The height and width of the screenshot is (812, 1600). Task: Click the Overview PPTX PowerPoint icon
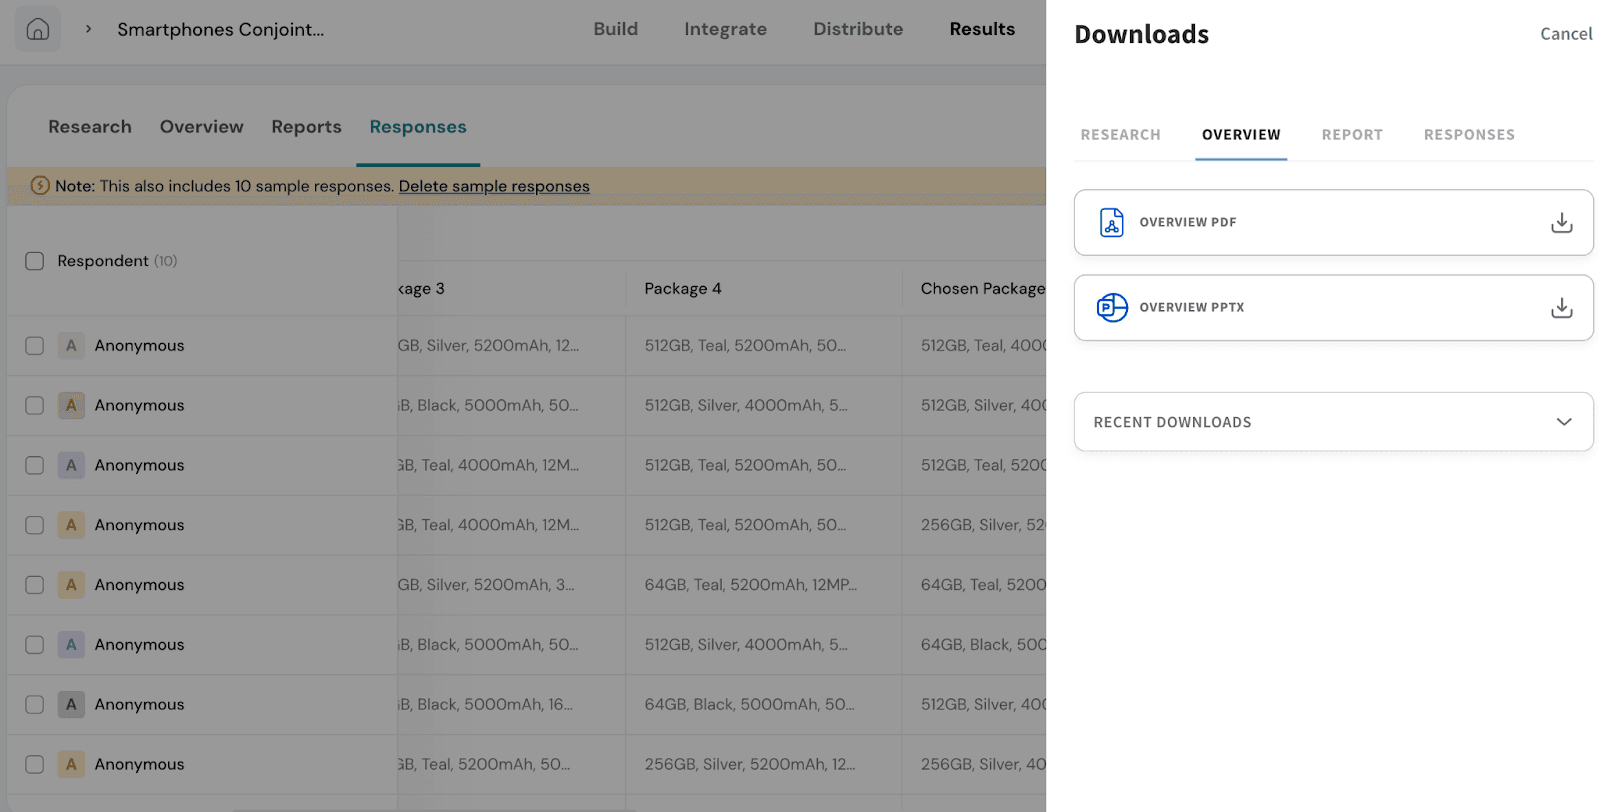[1111, 307]
